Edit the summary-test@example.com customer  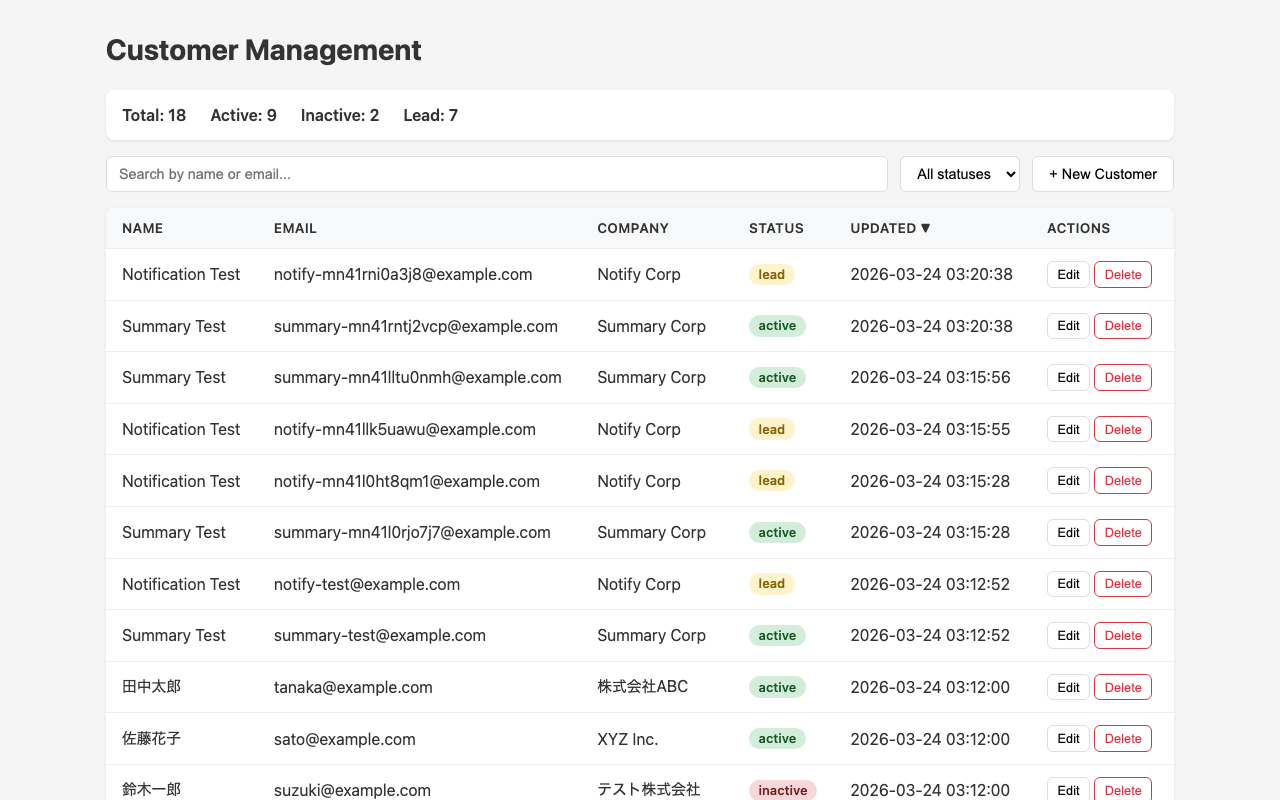(1068, 636)
